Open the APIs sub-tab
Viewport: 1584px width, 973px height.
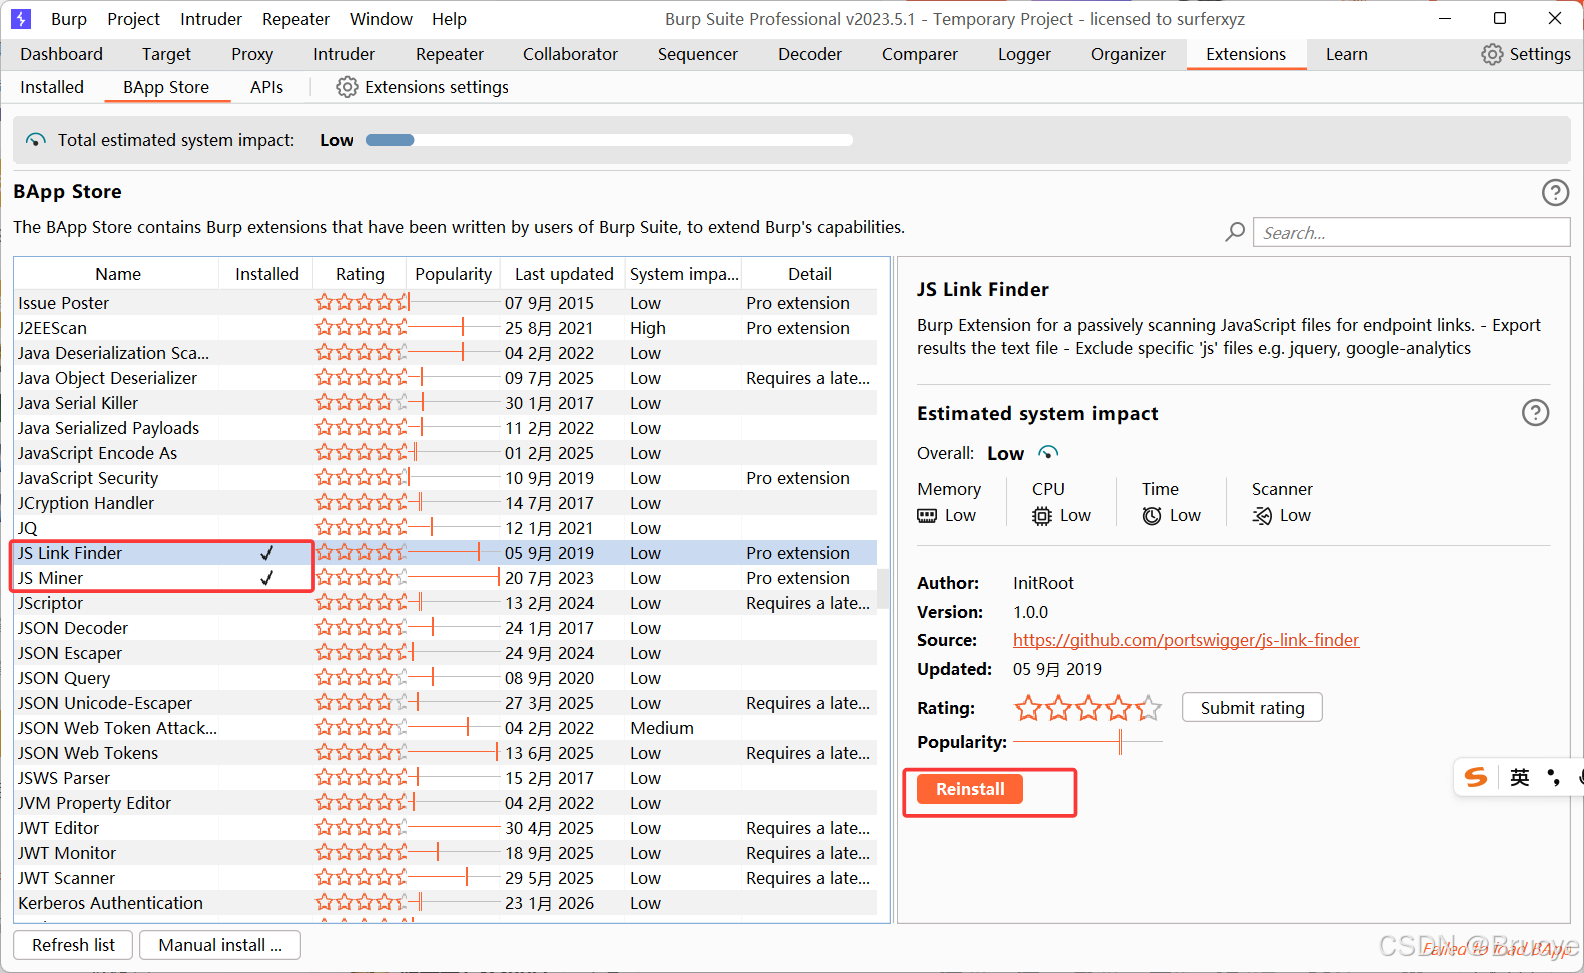tap(266, 87)
